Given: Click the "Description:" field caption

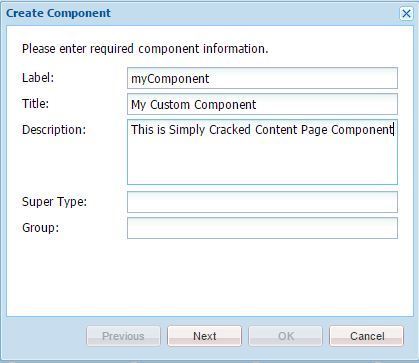Looking at the screenshot, I should (x=54, y=130).
